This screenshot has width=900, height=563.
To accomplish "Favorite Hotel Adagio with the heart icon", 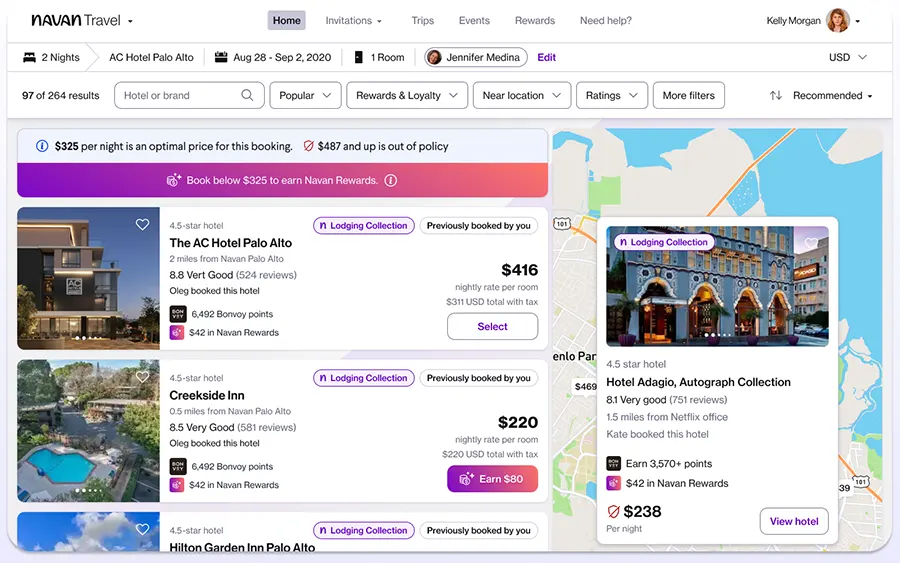I will [811, 243].
